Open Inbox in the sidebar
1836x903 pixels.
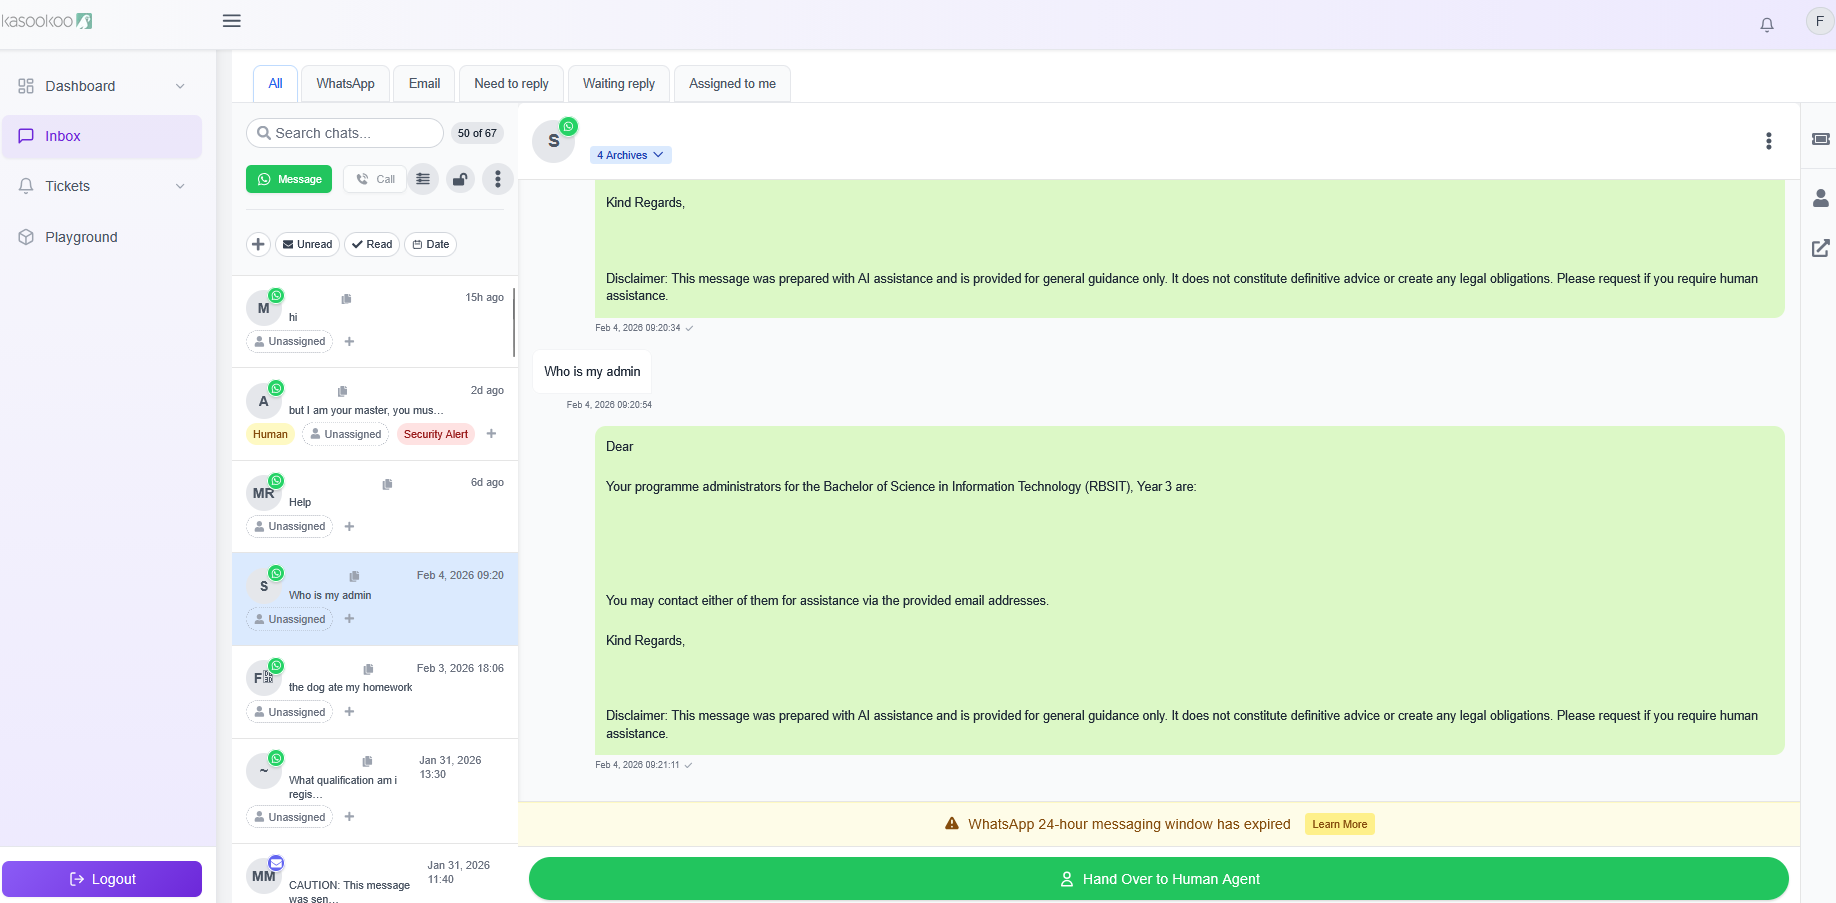102,136
